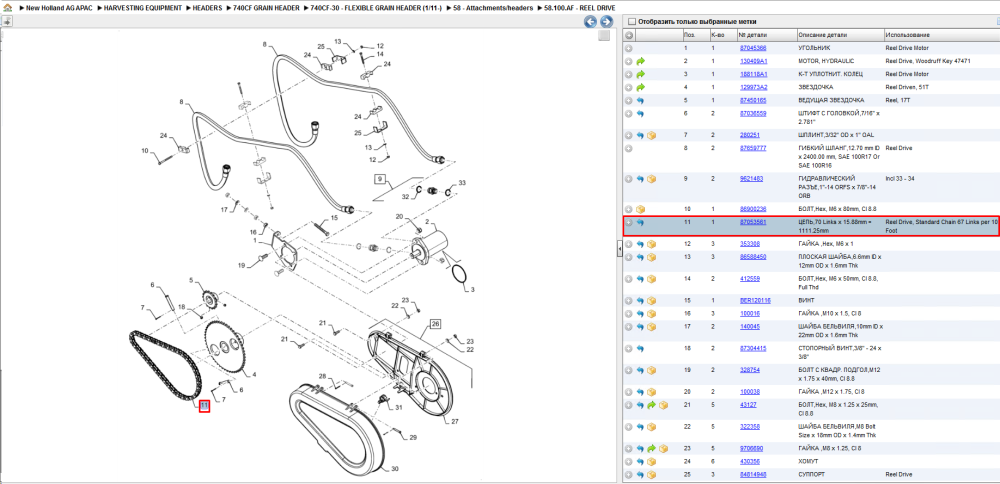Image resolution: width=1000 pixels, height=484 pixels.
Task: Select callout 3 near the O-ring
Action: (x=473, y=290)
